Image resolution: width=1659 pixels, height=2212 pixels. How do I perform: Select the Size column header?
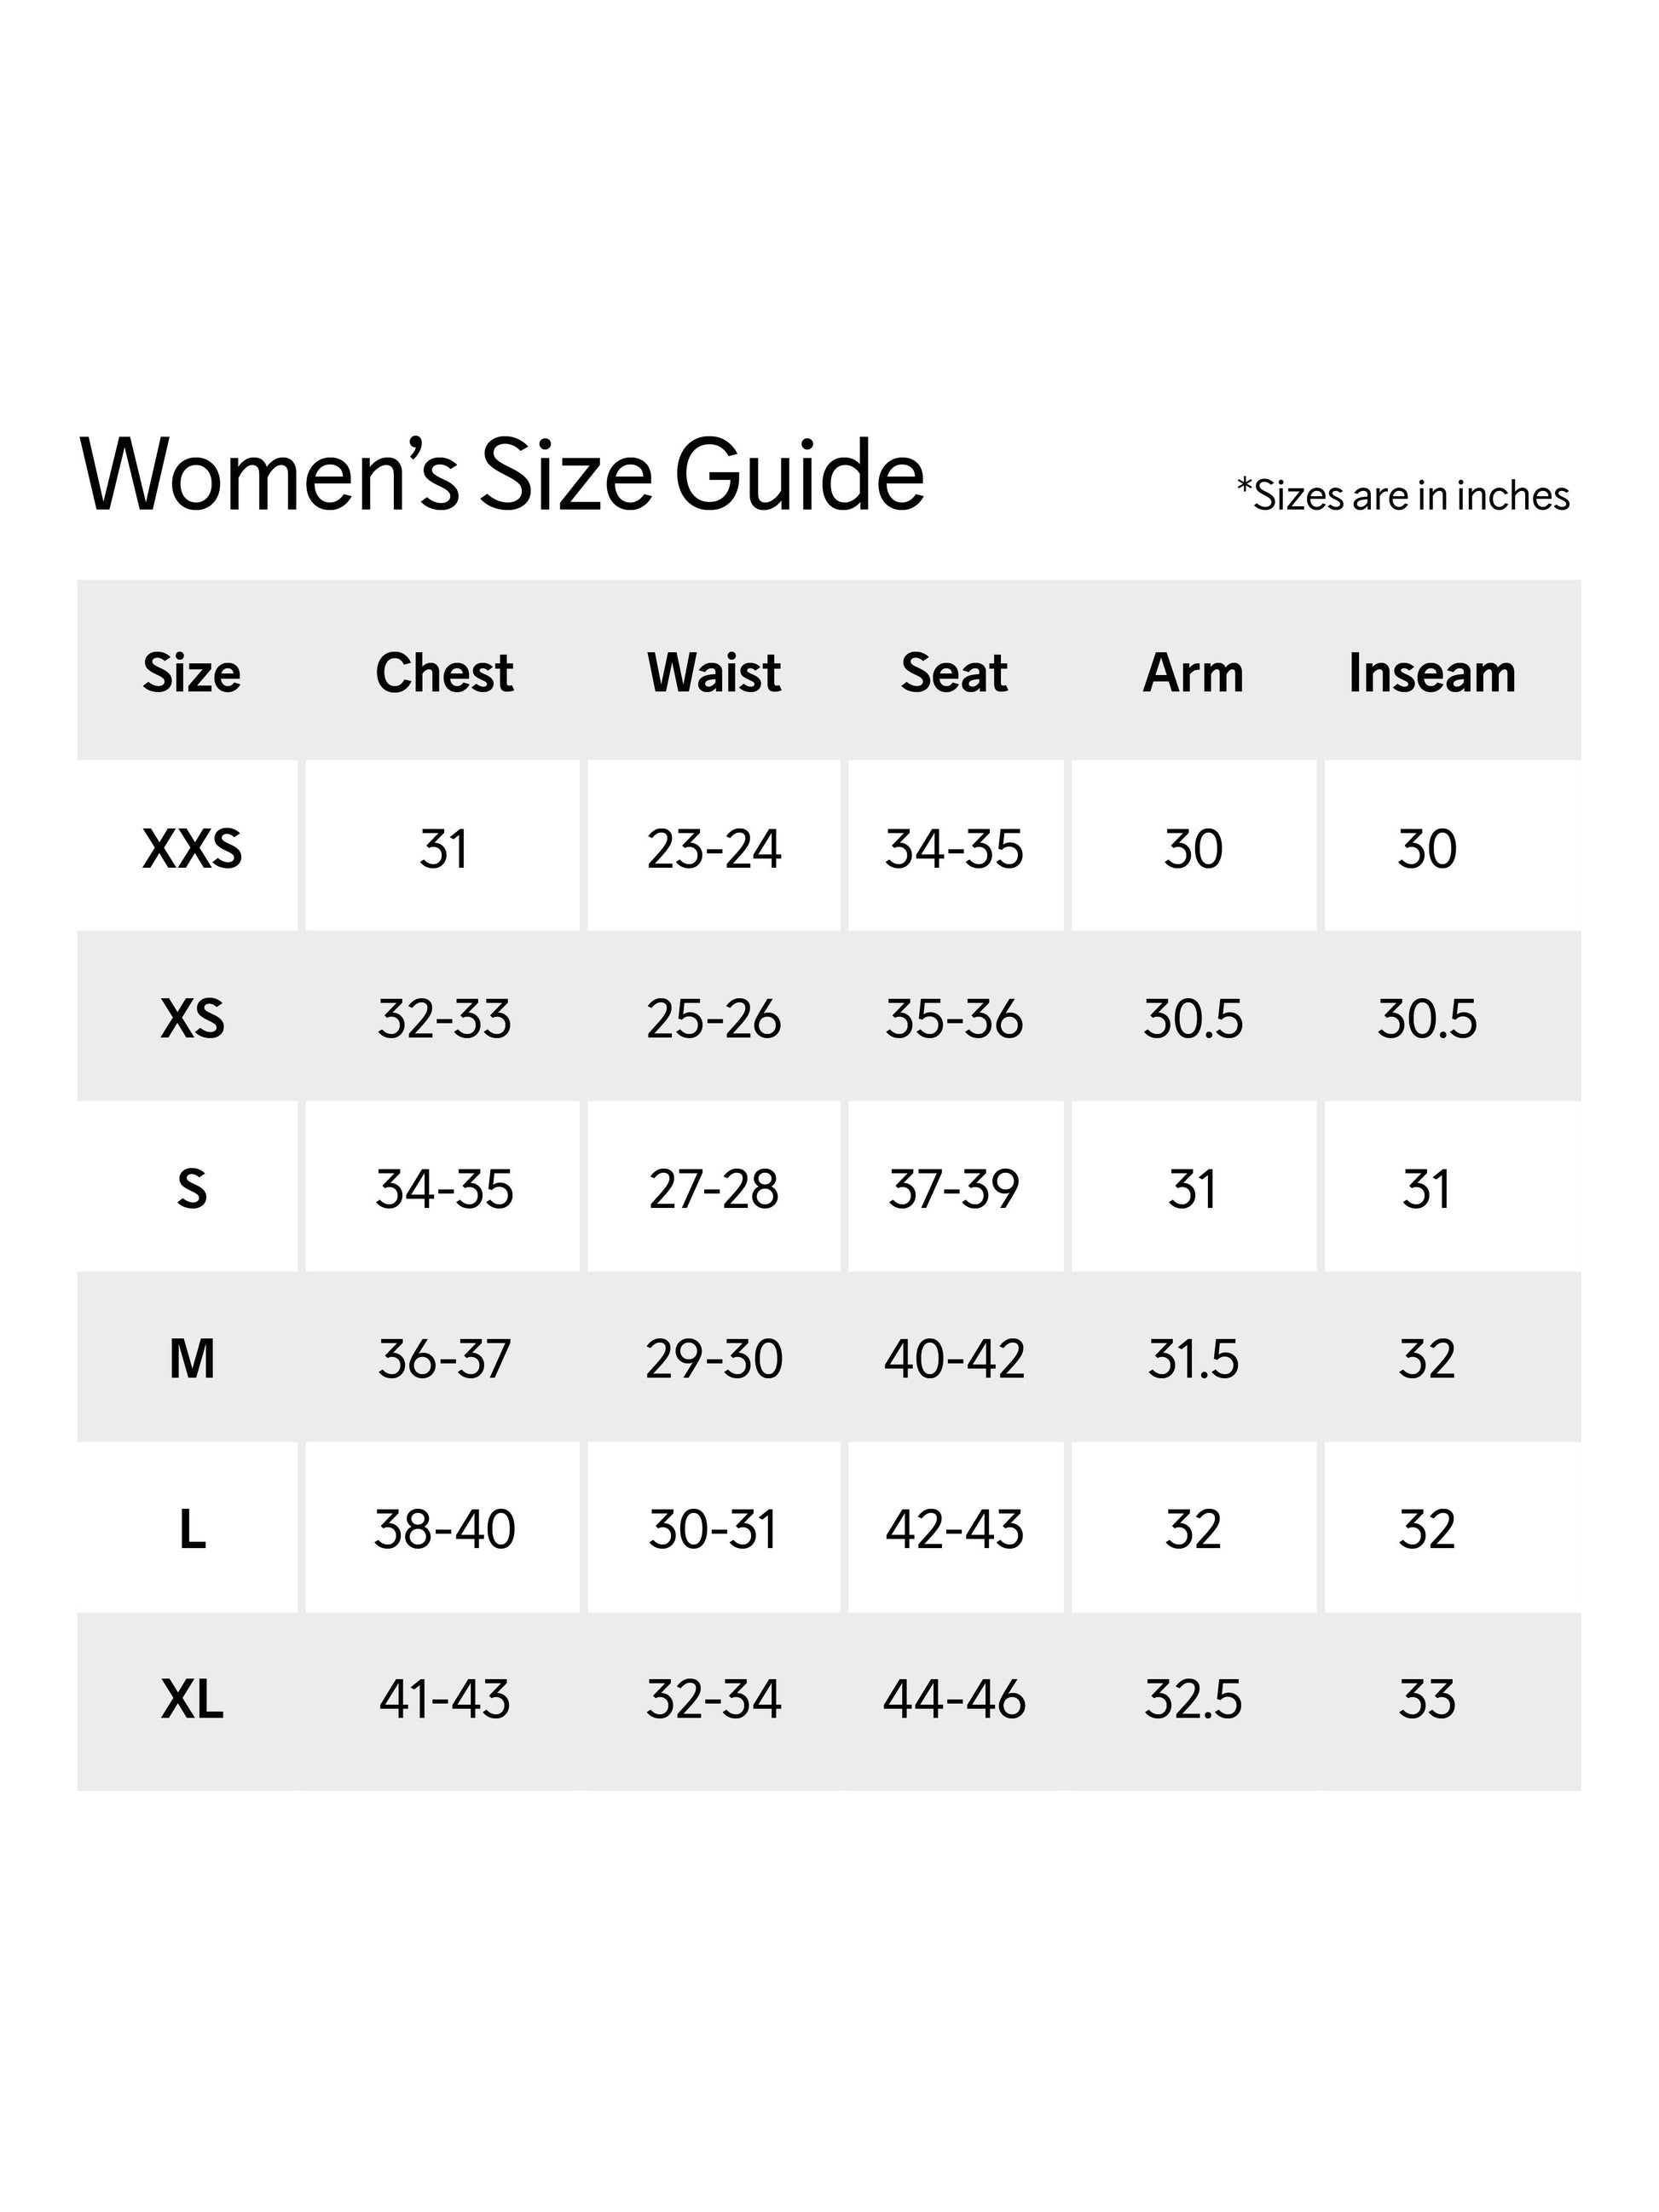point(191,673)
